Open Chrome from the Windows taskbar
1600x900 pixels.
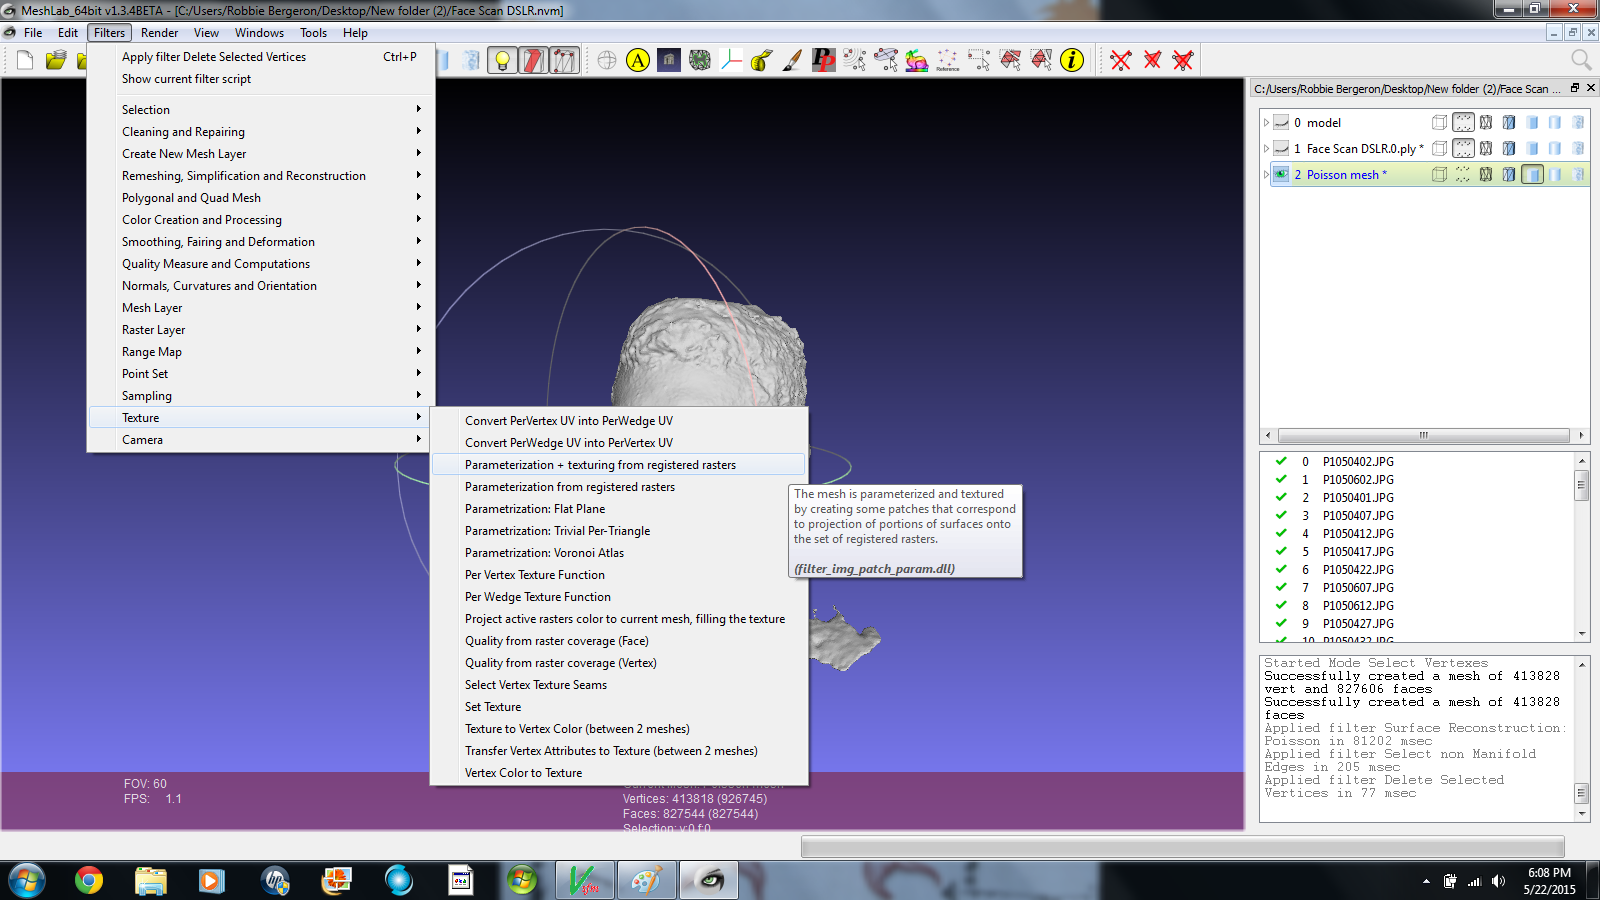coord(88,880)
